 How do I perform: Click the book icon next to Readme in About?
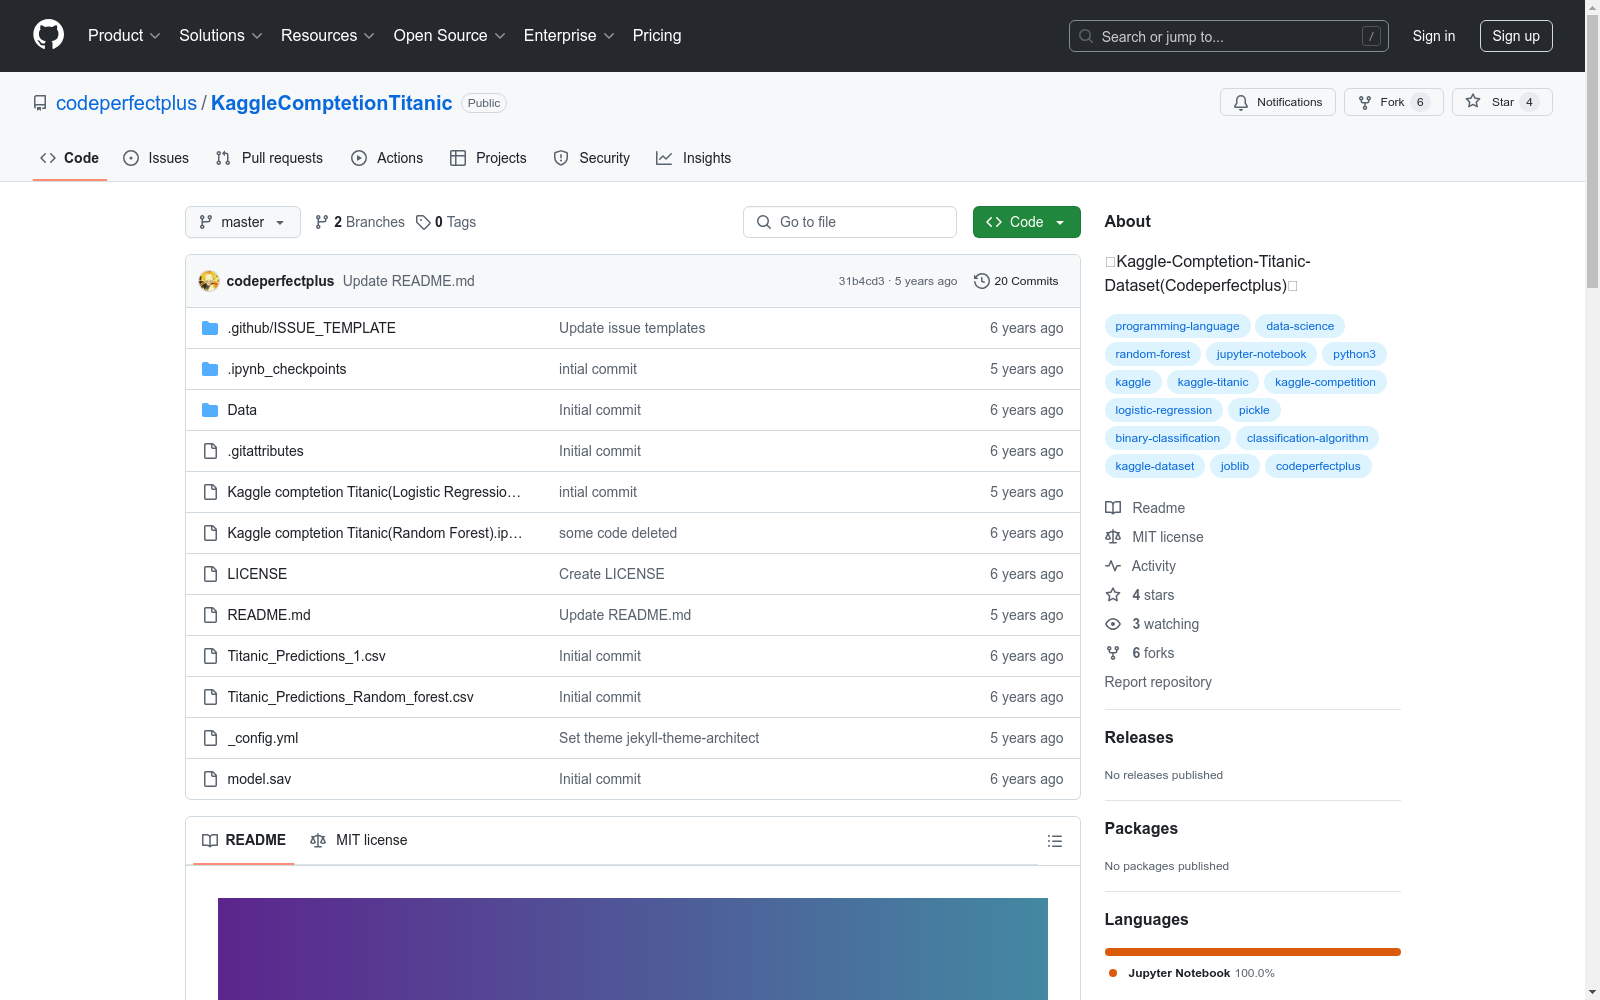tap(1113, 508)
